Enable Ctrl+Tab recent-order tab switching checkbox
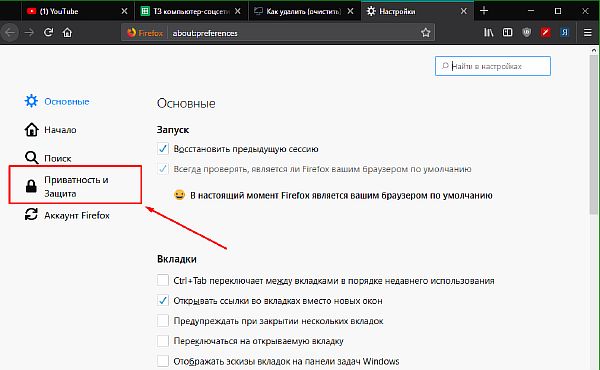 point(163,280)
